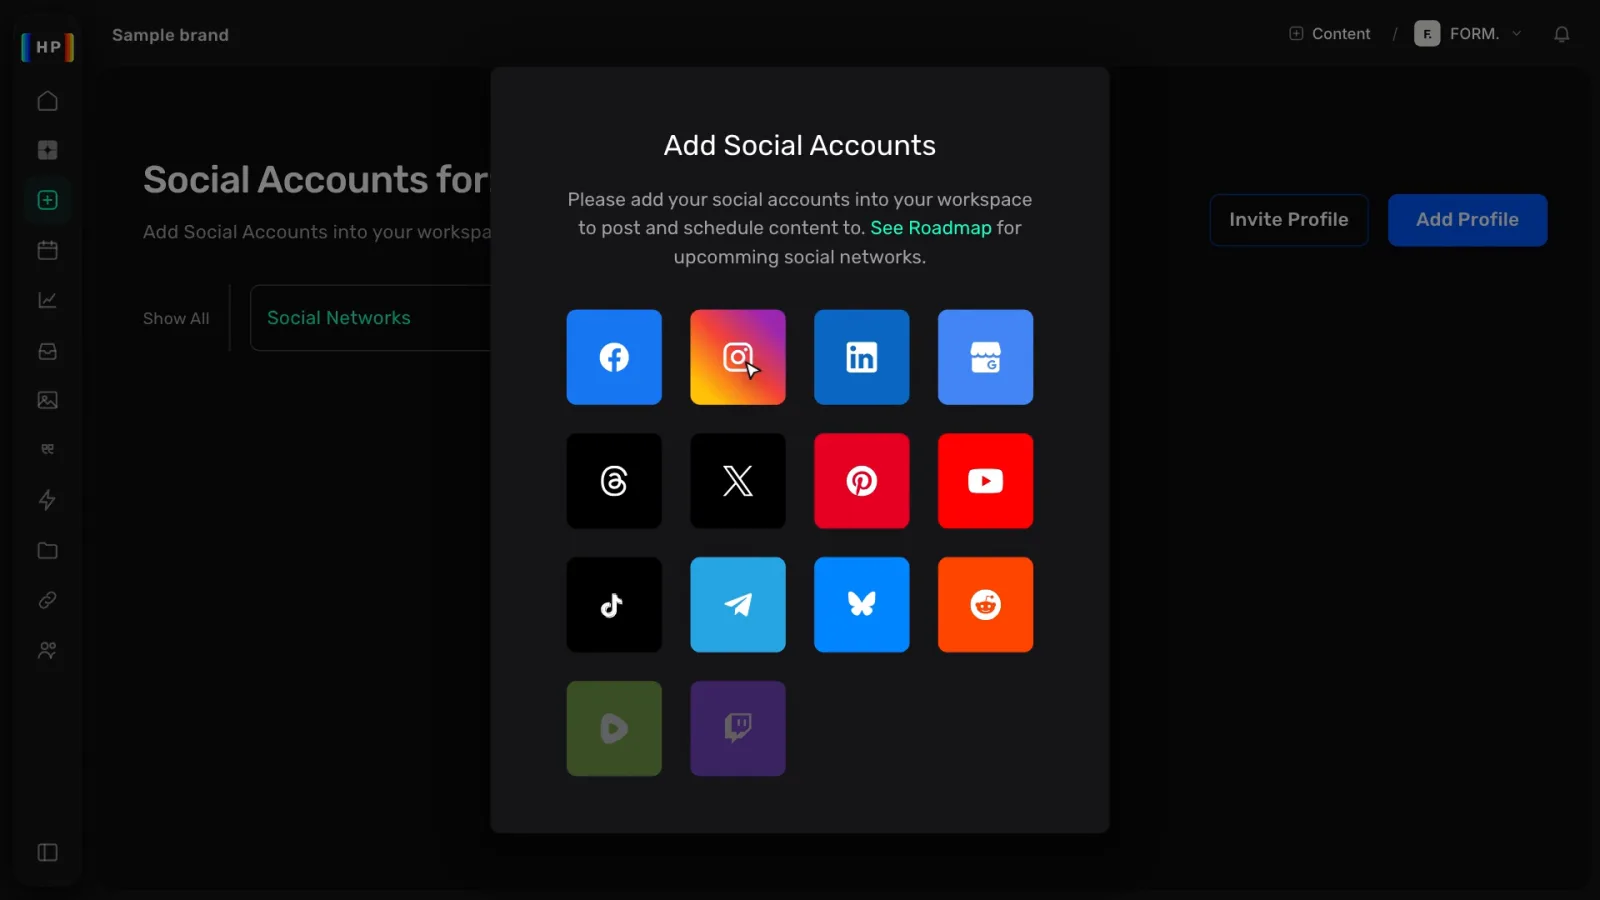
Task: Open the calendar in the sidebar
Action: click(47, 250)
